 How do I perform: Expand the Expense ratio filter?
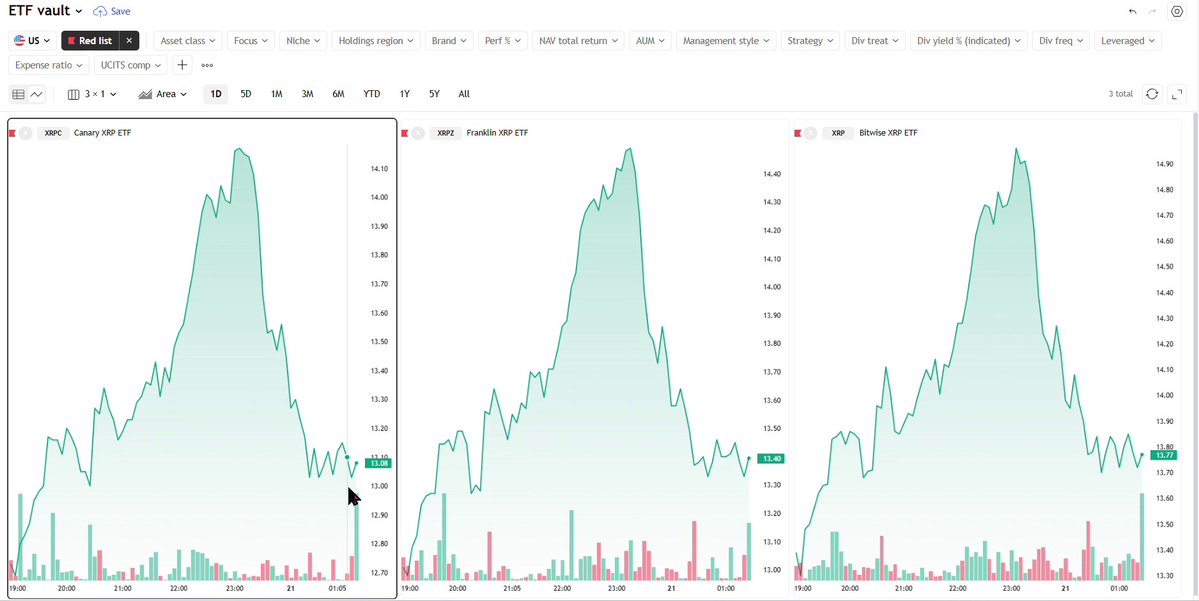47,65
